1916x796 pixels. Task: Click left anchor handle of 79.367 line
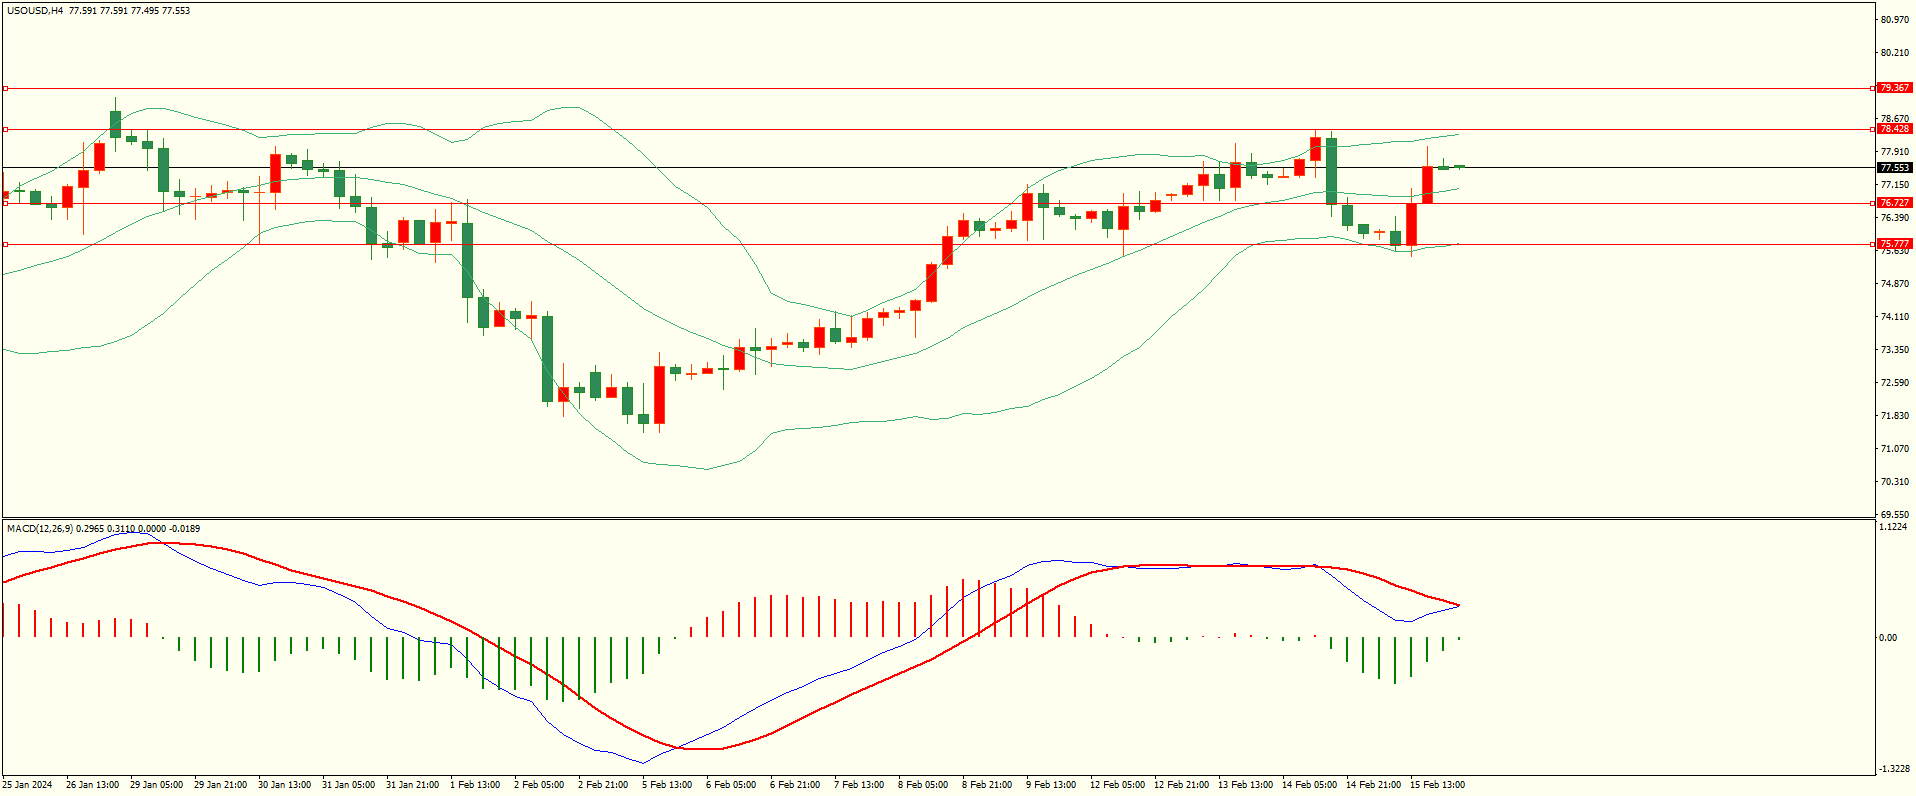[x=5, y=88]
